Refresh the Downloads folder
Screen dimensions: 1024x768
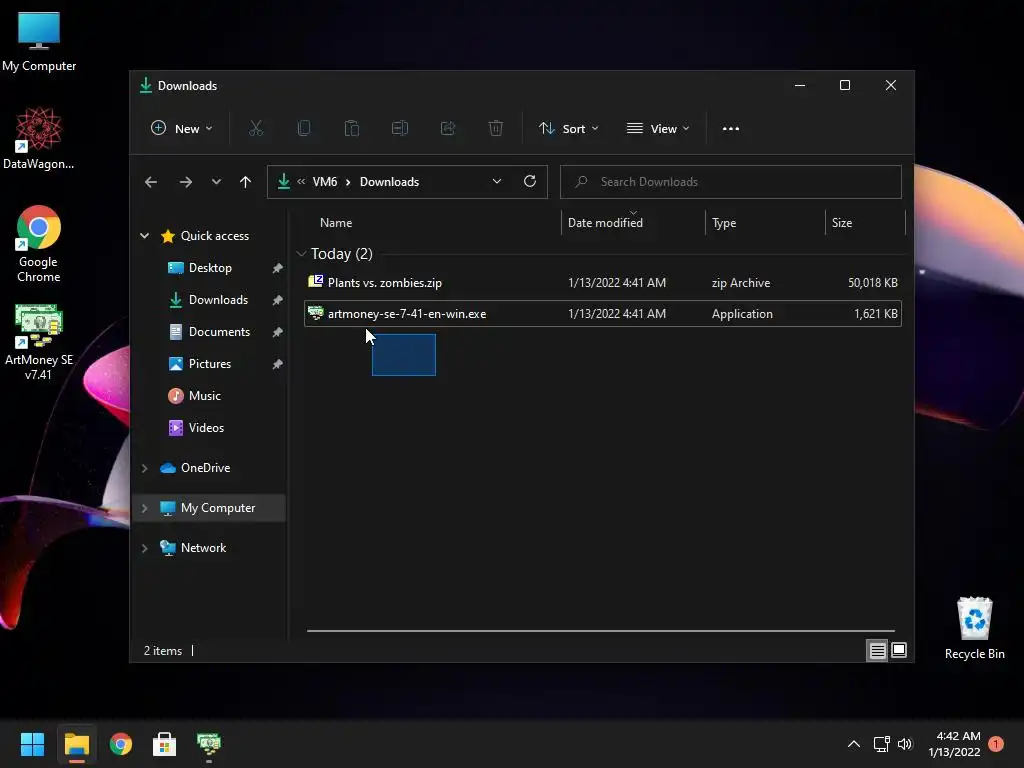coord(530,181)
